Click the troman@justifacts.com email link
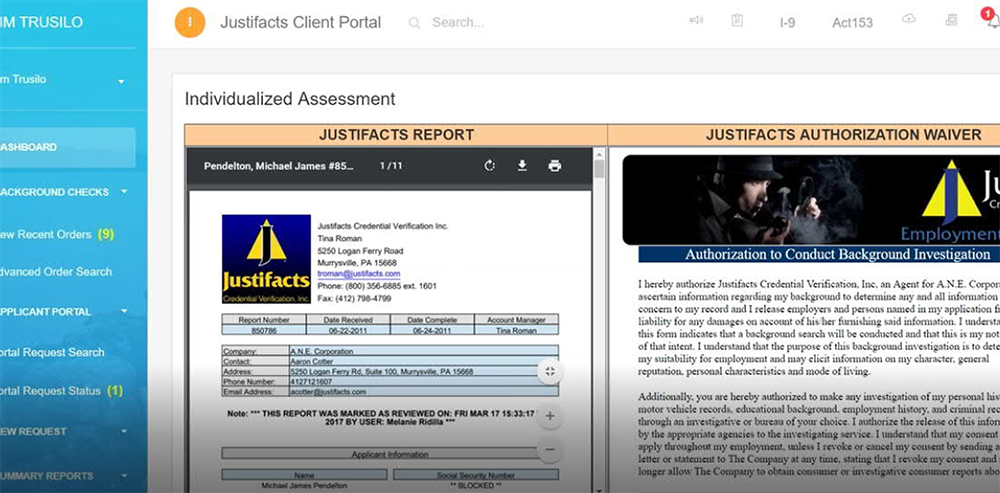This screenshot has width=1000, height=493. 358,274
